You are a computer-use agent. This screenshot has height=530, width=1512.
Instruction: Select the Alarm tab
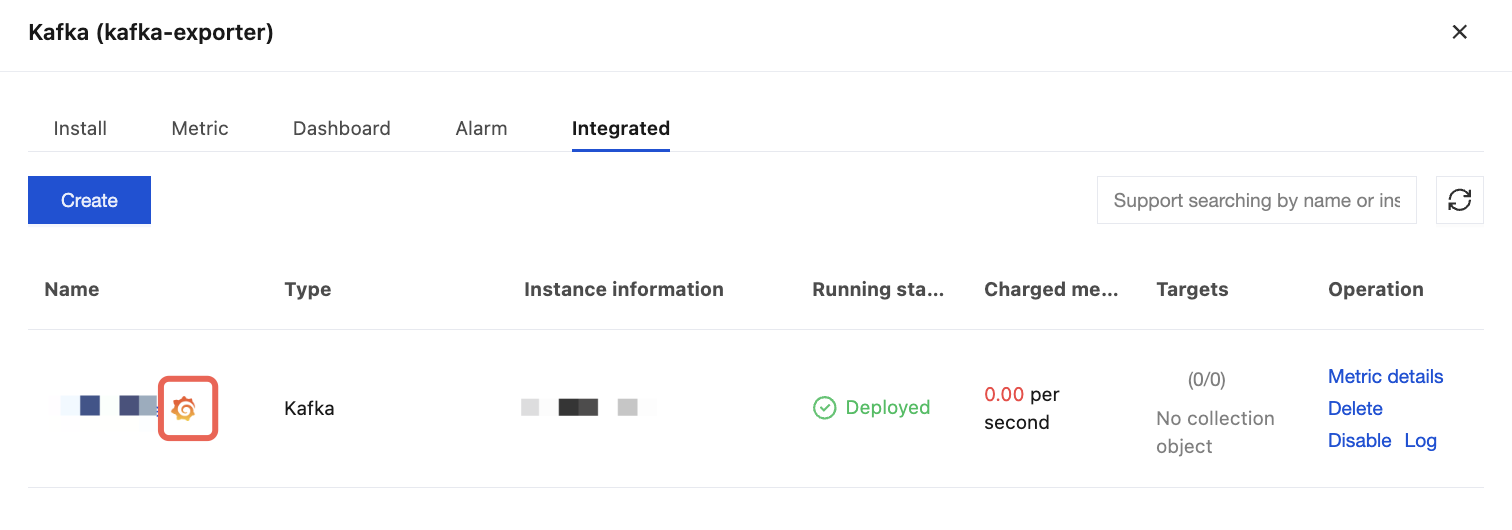(481, 128)
